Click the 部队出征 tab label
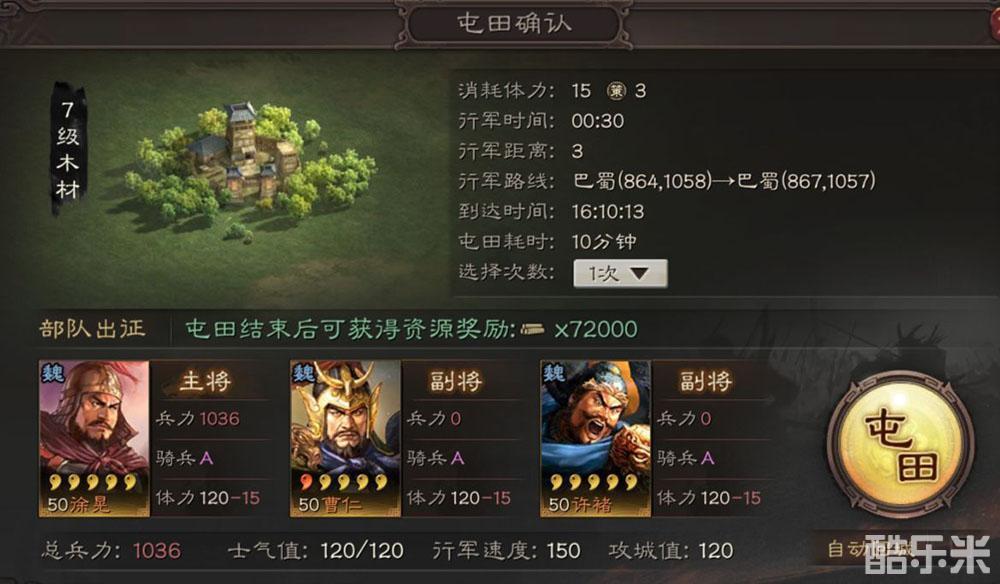Viewport: 1000px width, 584px height. coord(92,329)
